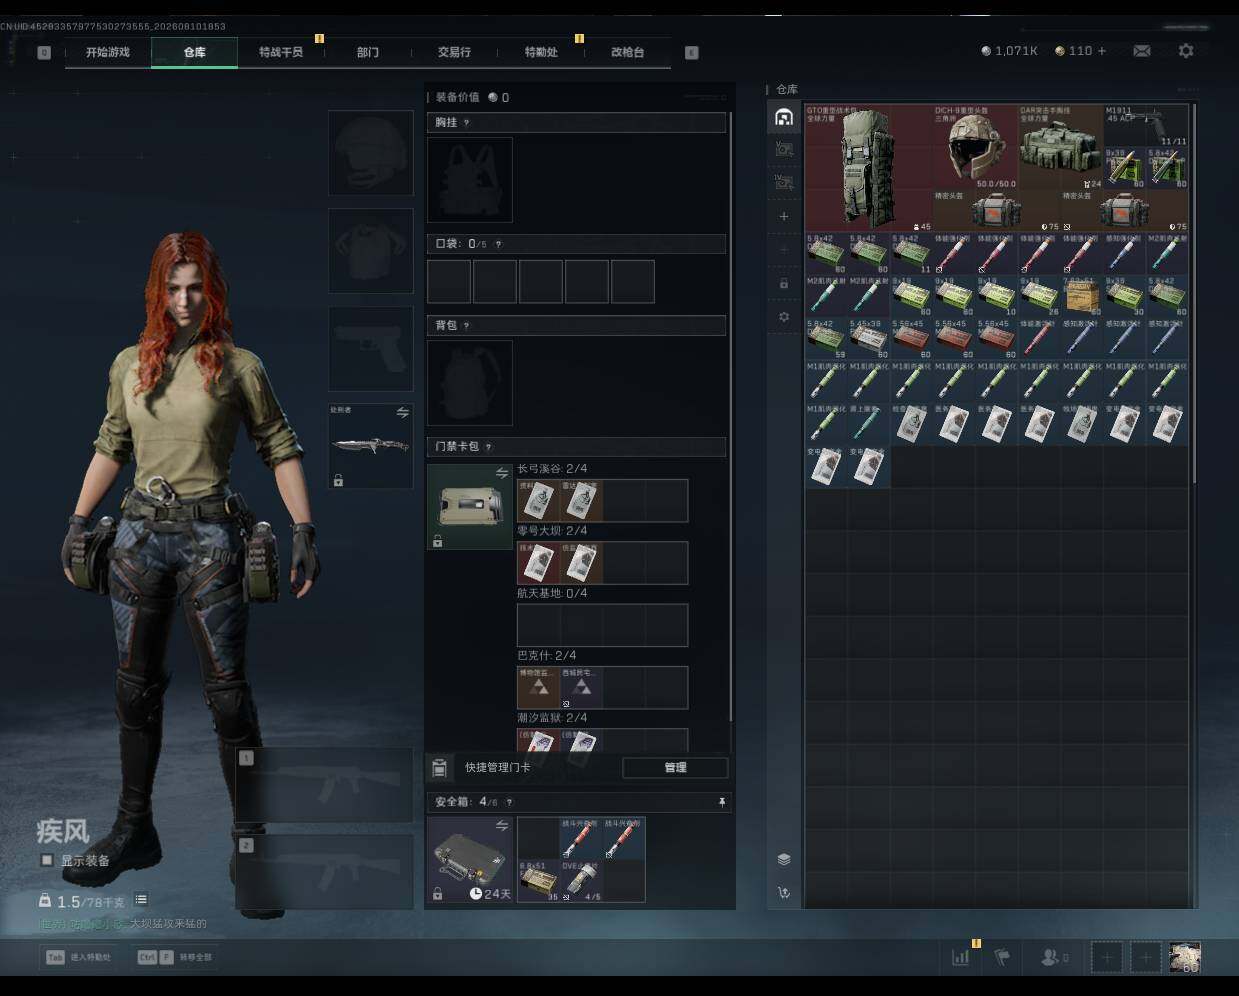The height and width of the screenshot is (996, 1239).
Task: Invite teammate using first plus slot
Action: tap(1106, 957)
